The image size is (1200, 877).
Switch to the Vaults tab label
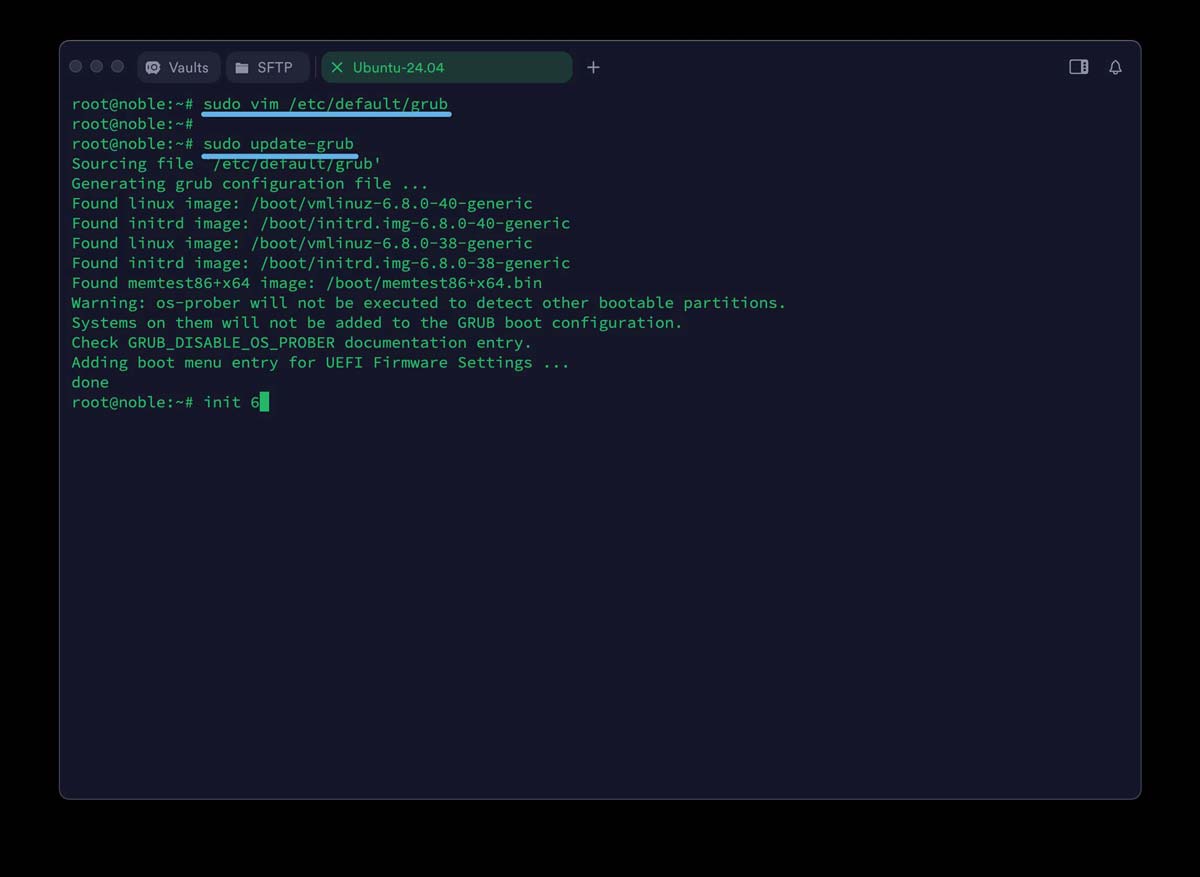(x=188, y=68)
